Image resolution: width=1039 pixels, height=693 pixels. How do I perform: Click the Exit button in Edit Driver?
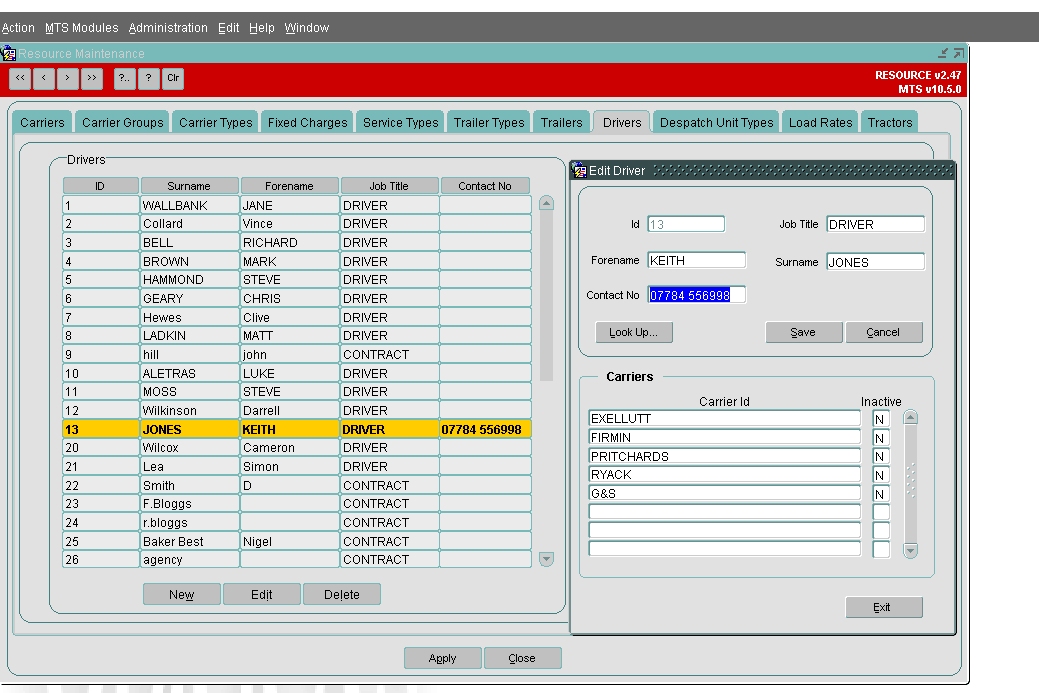click(x=882, y=607)
